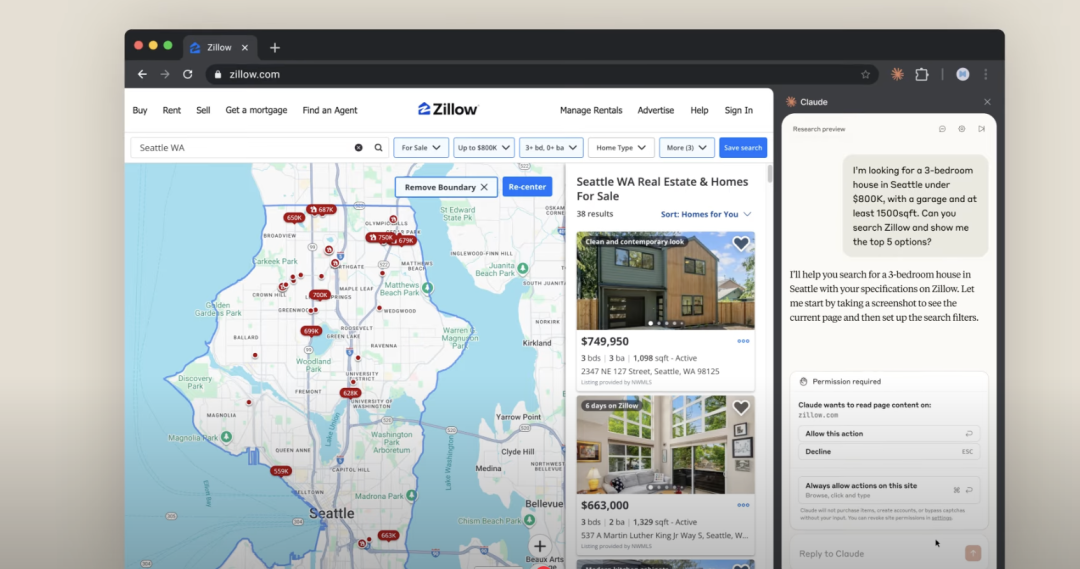The image size is (1080, 569).
Task: Open the Claude extension icon in toolbar
Action: [x=897, y=74]
